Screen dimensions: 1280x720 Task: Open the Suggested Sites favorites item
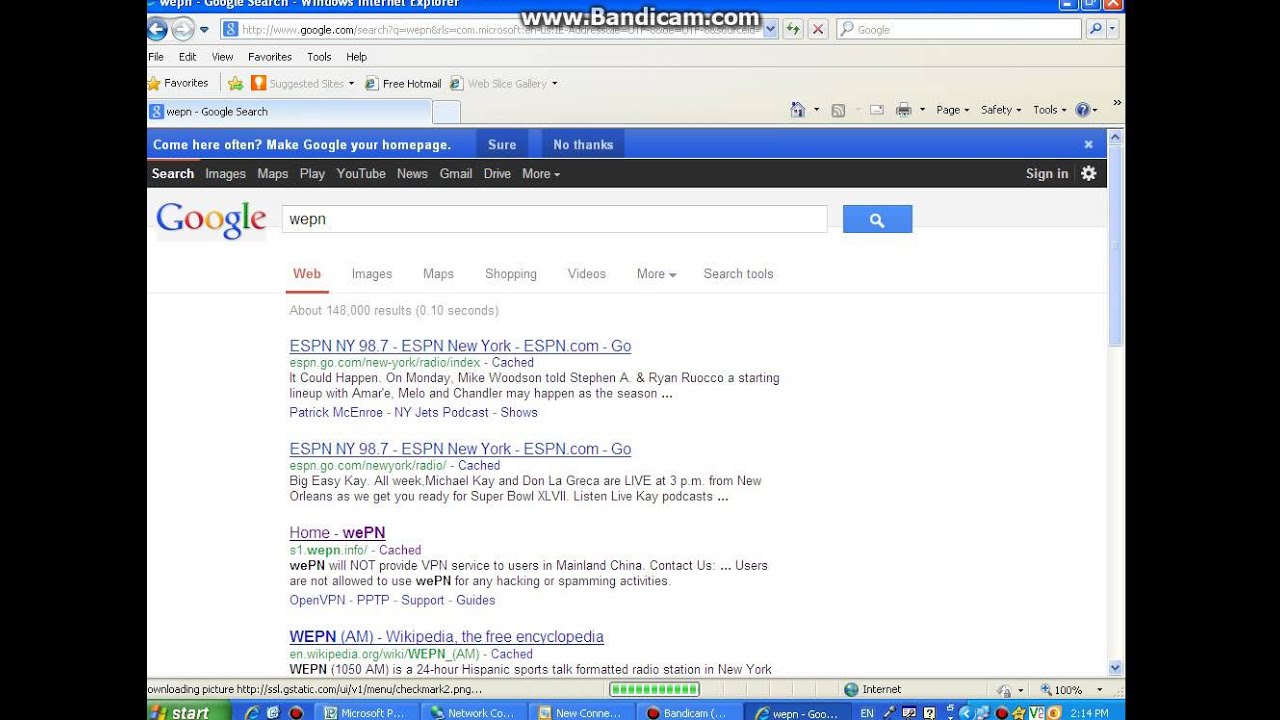(302, 84)
